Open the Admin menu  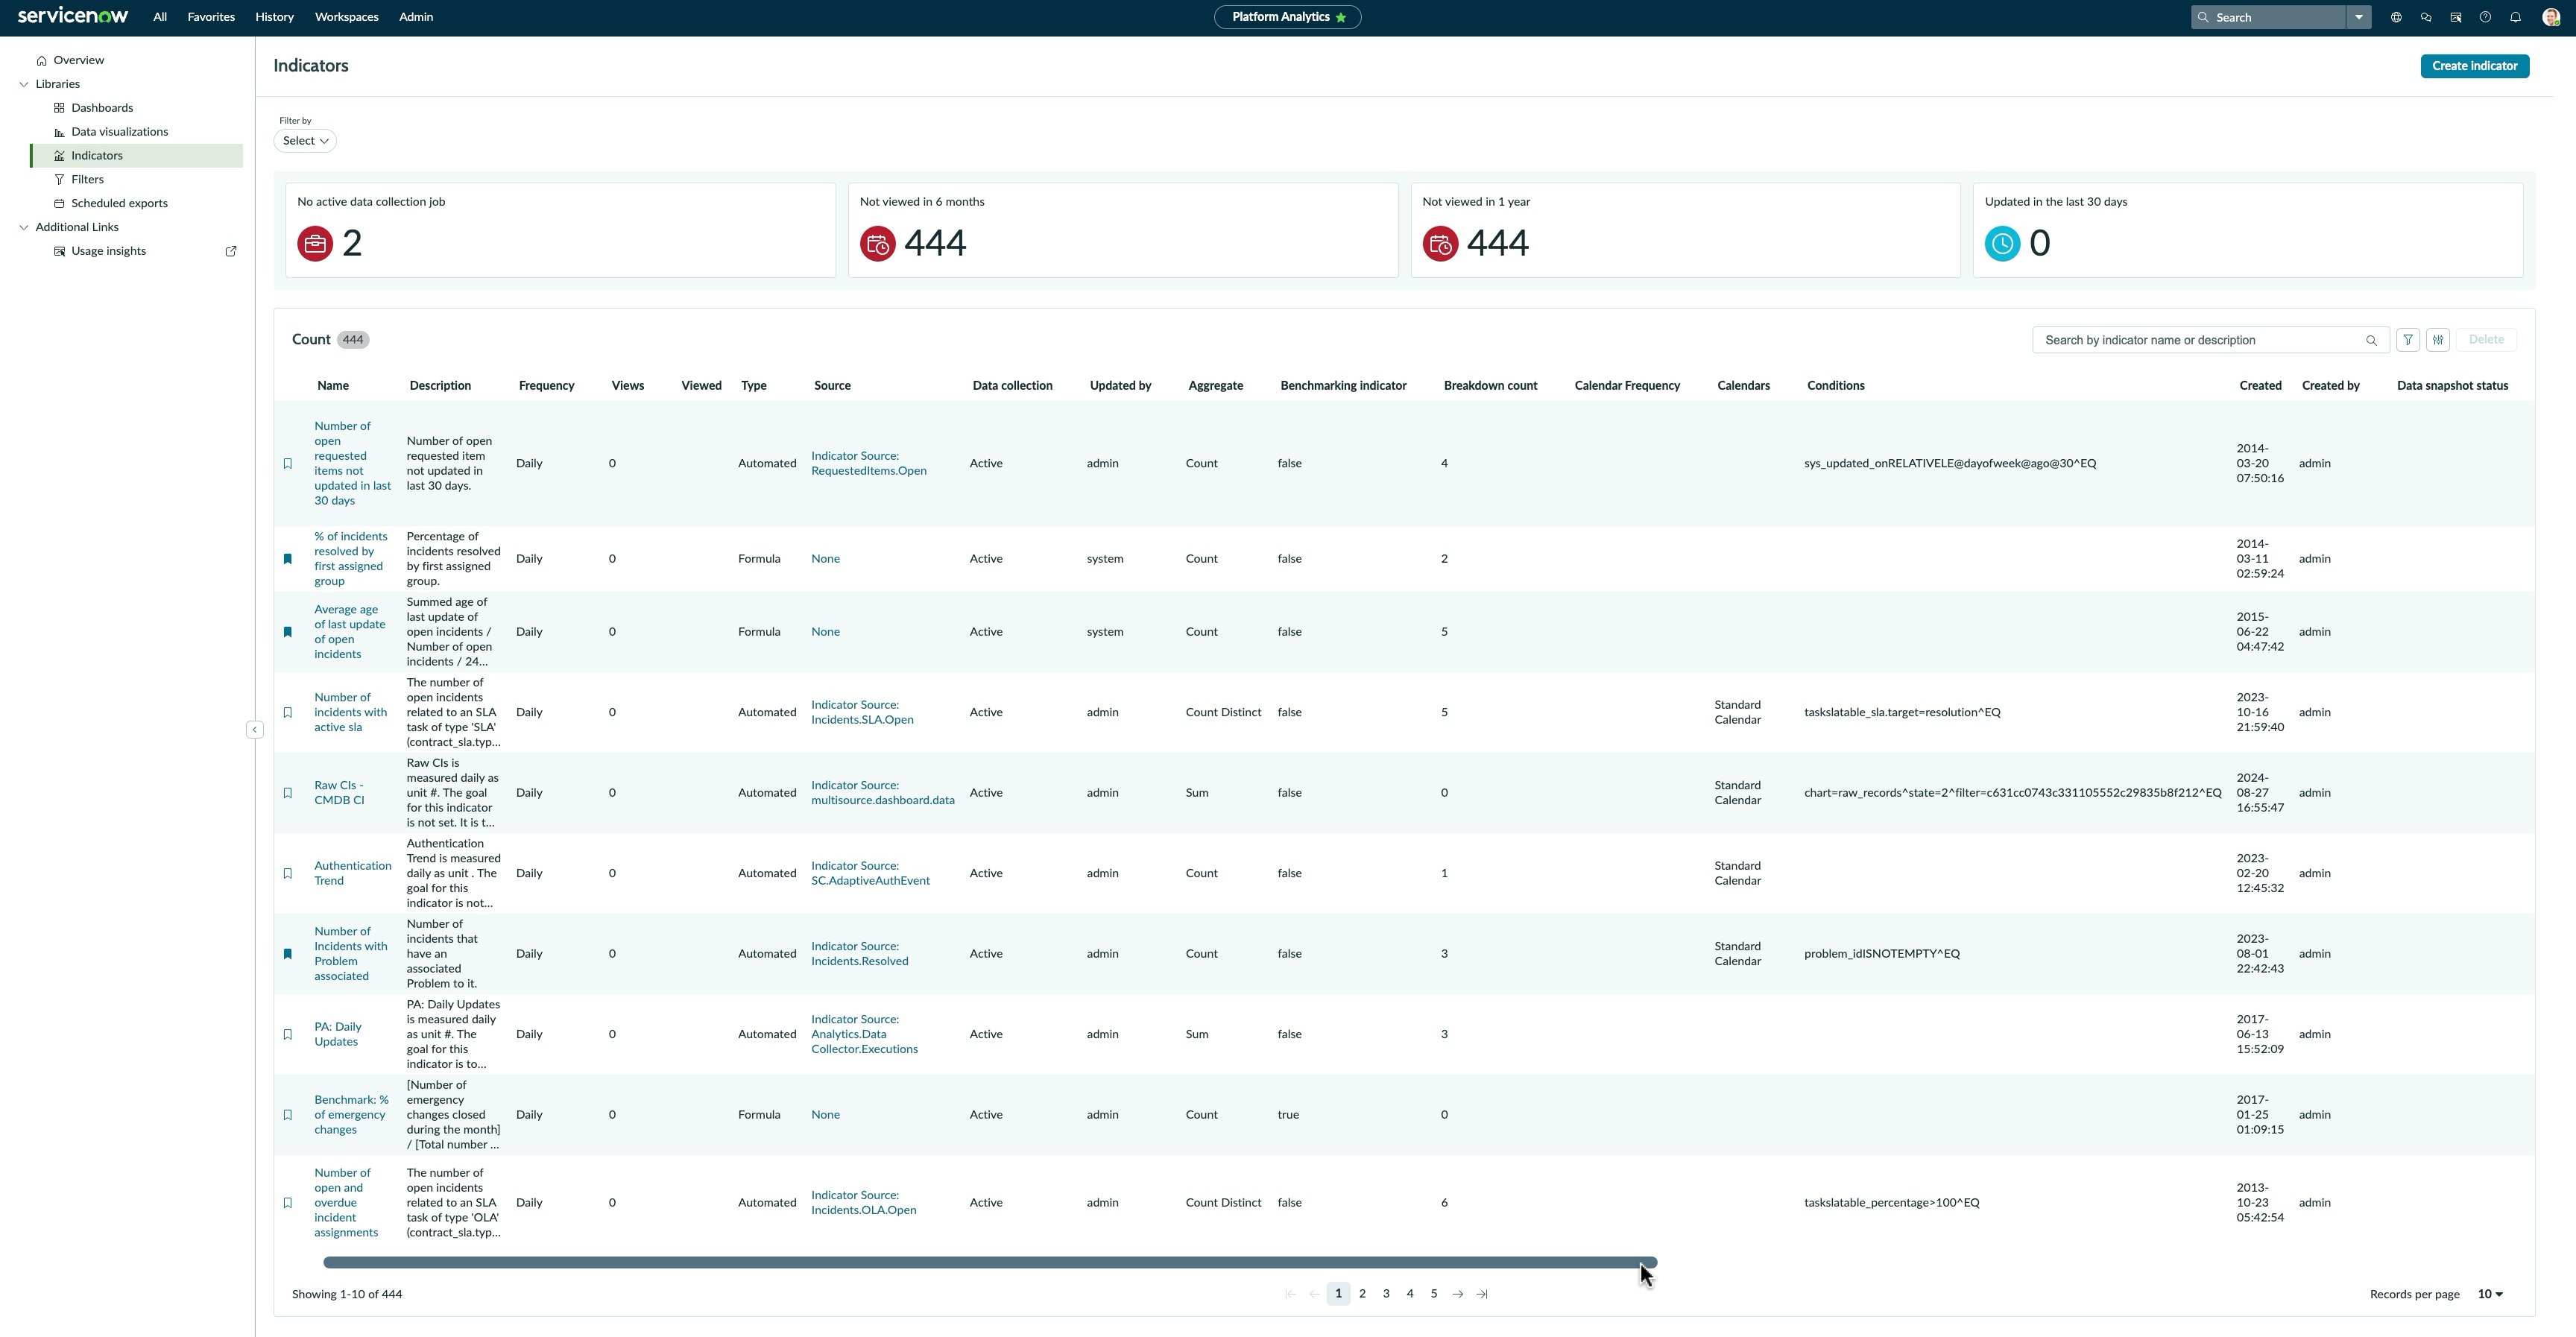(x=416, y=17)
